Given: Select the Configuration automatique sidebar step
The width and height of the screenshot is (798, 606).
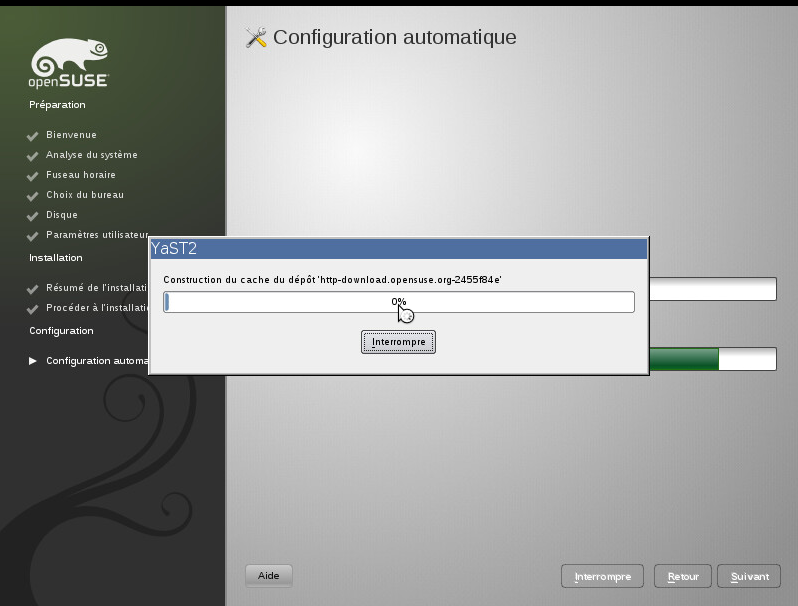Looking at the screenshot, I should (x=97, y=361).
